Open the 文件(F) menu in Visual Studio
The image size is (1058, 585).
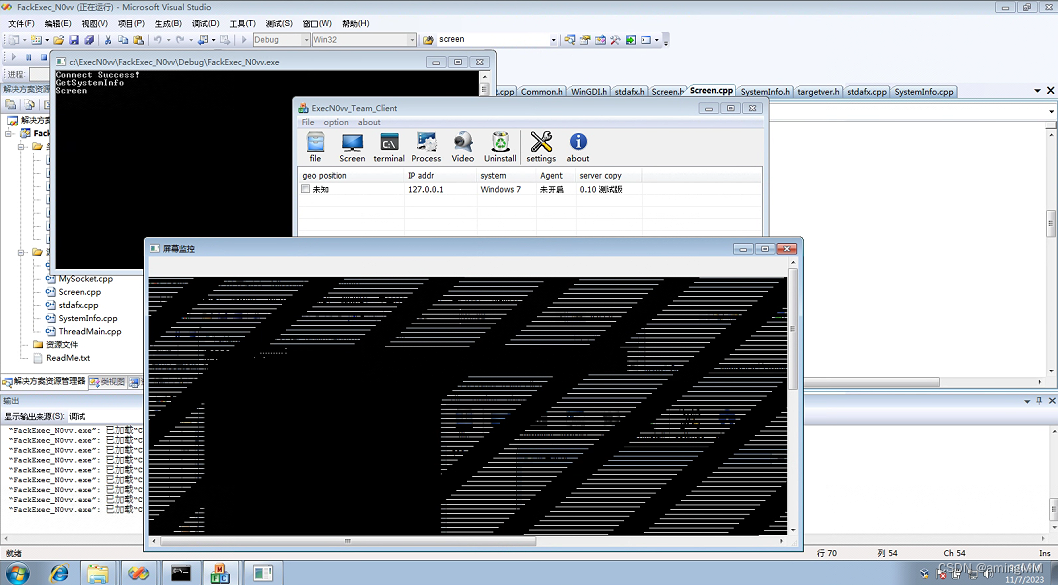[21, 23]
